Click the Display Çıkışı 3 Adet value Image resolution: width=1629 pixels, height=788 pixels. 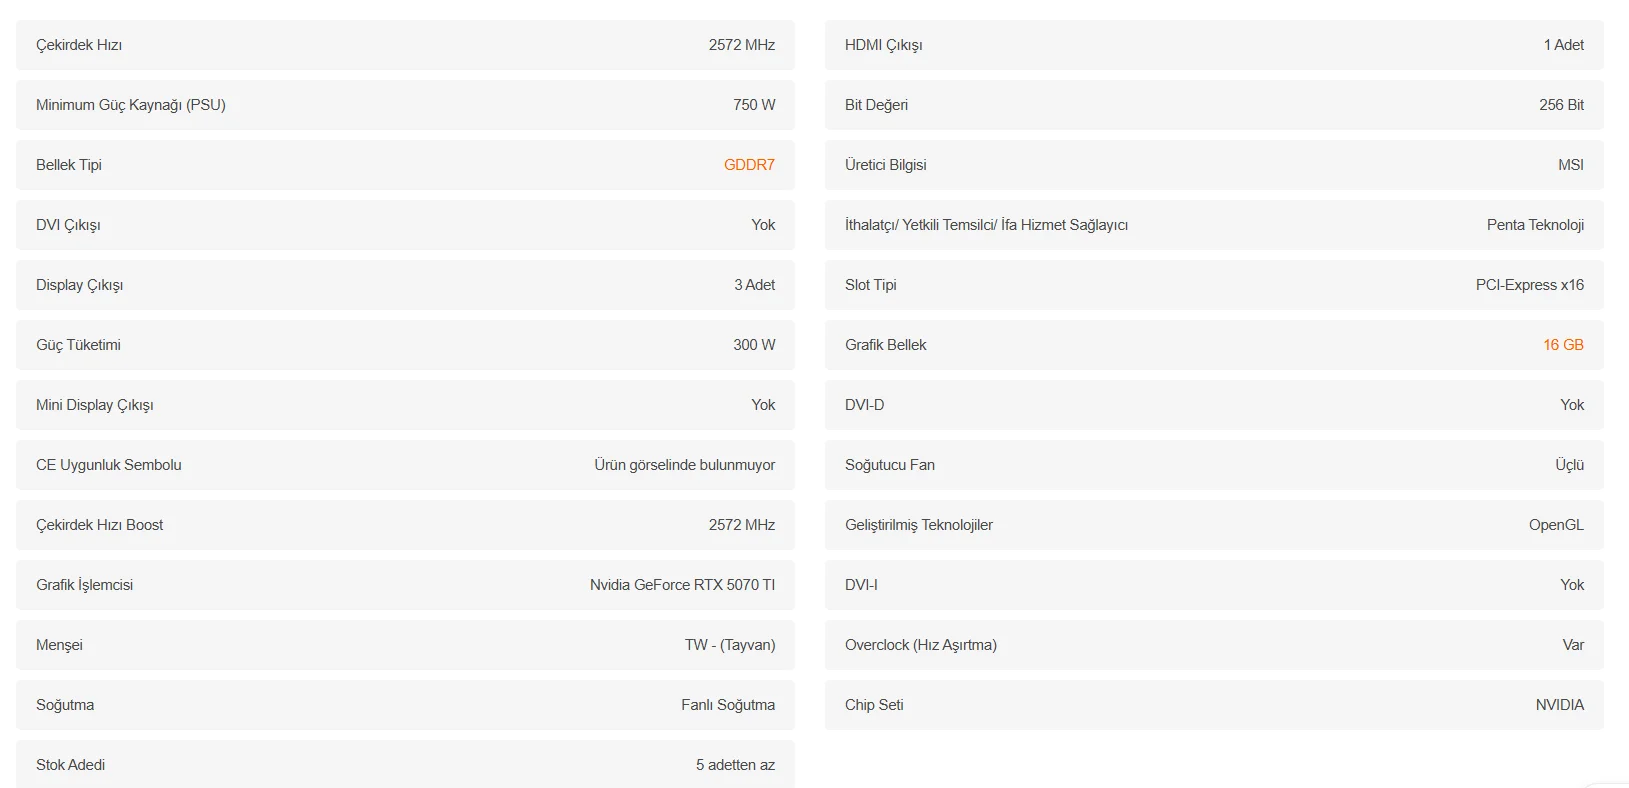(x=754, y=285)
